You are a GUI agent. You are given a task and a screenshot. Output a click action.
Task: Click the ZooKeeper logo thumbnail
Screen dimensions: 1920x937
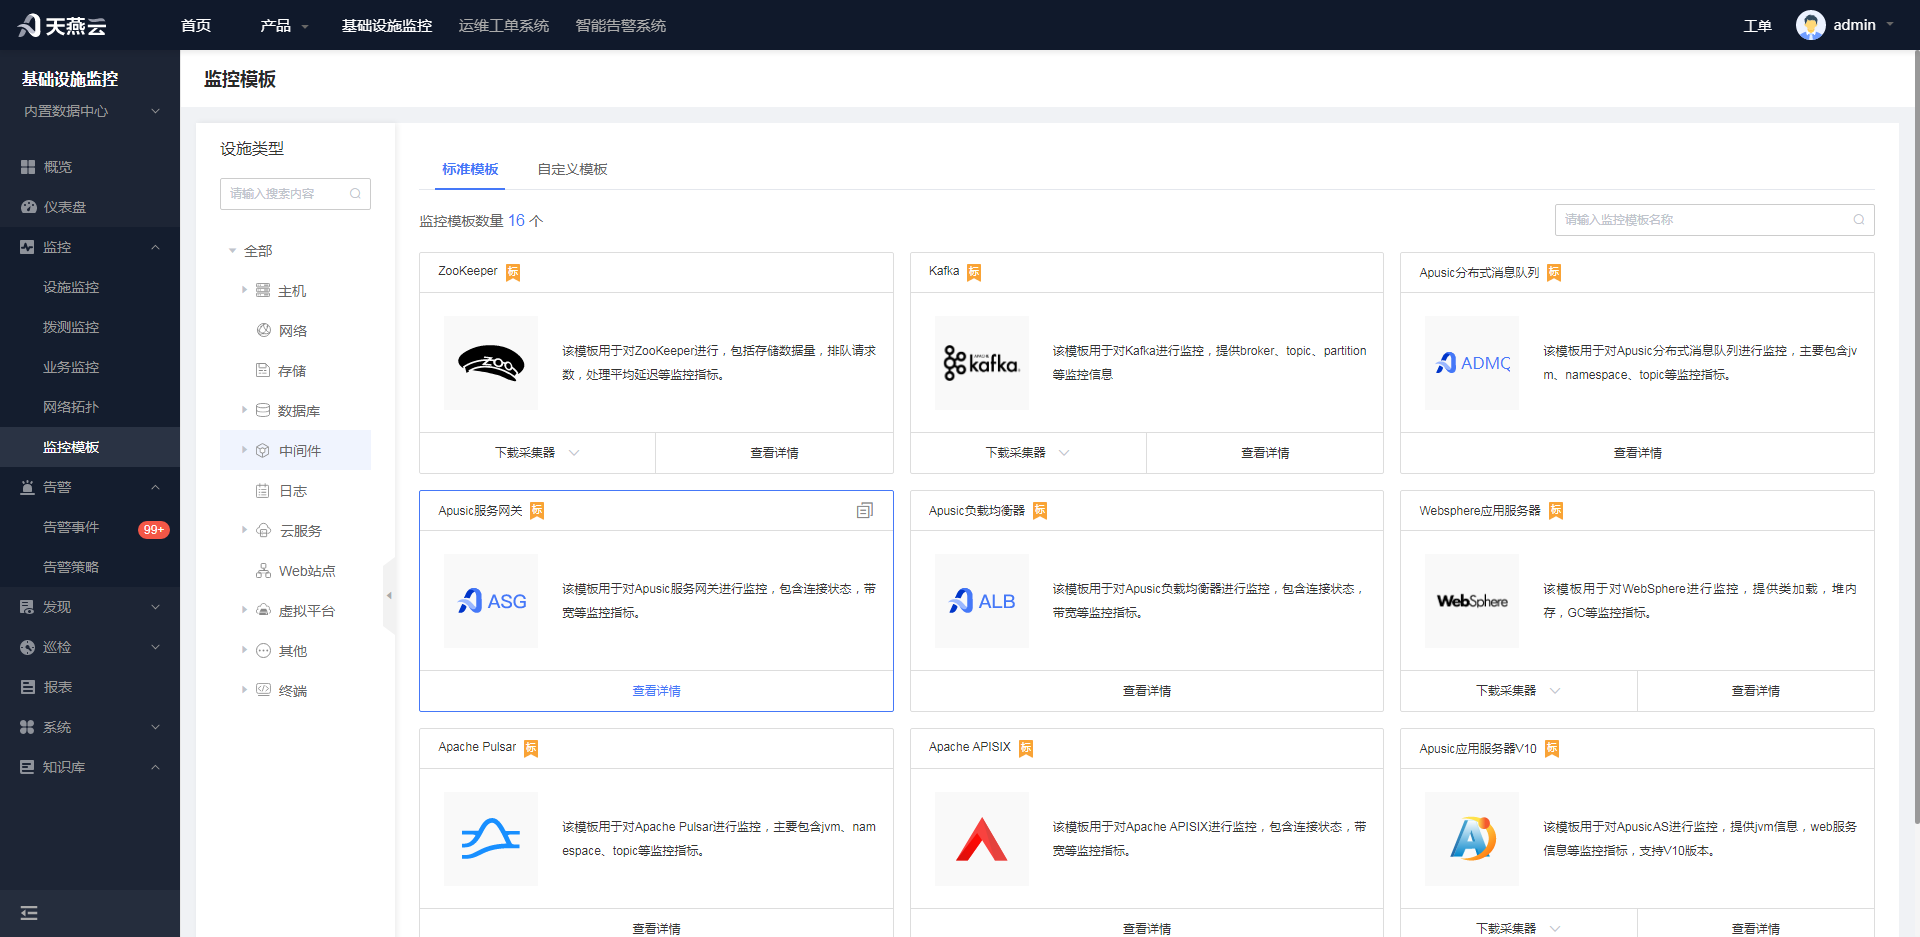[x=491, y=363]
